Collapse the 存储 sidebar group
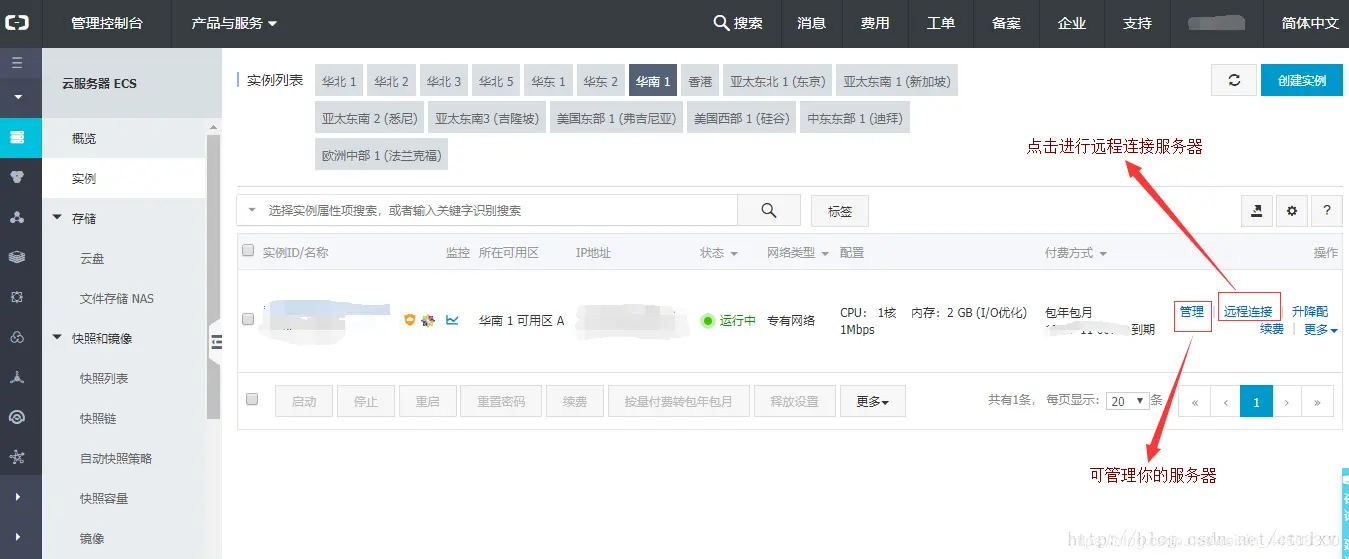Screen dimensions: 1349x559 [x=56, y=218]
